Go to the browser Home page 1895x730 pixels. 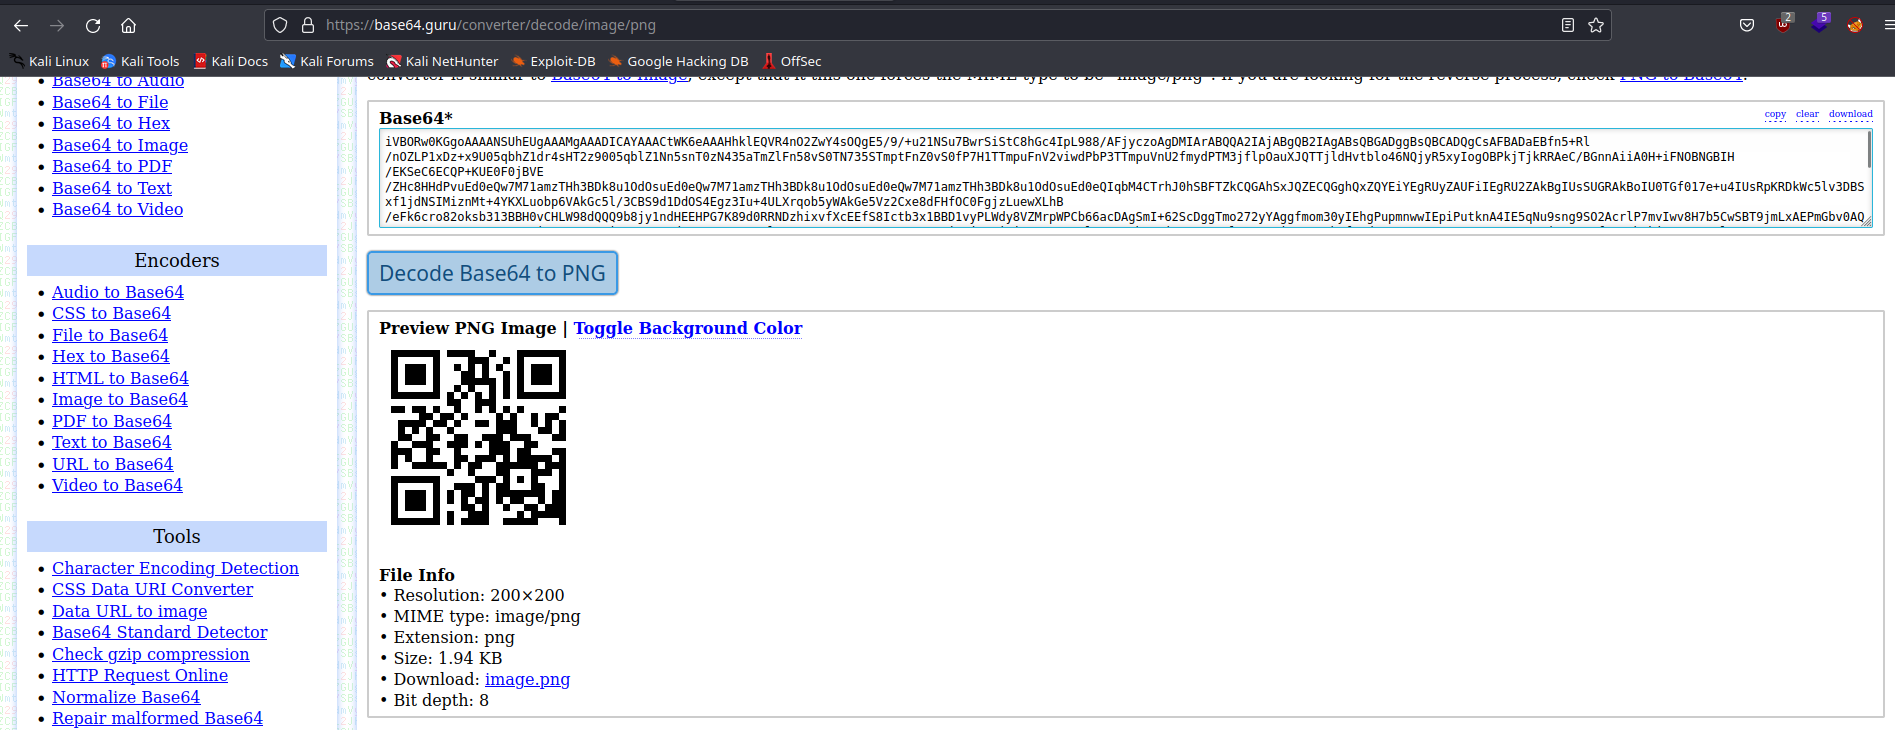pos(128,25)
